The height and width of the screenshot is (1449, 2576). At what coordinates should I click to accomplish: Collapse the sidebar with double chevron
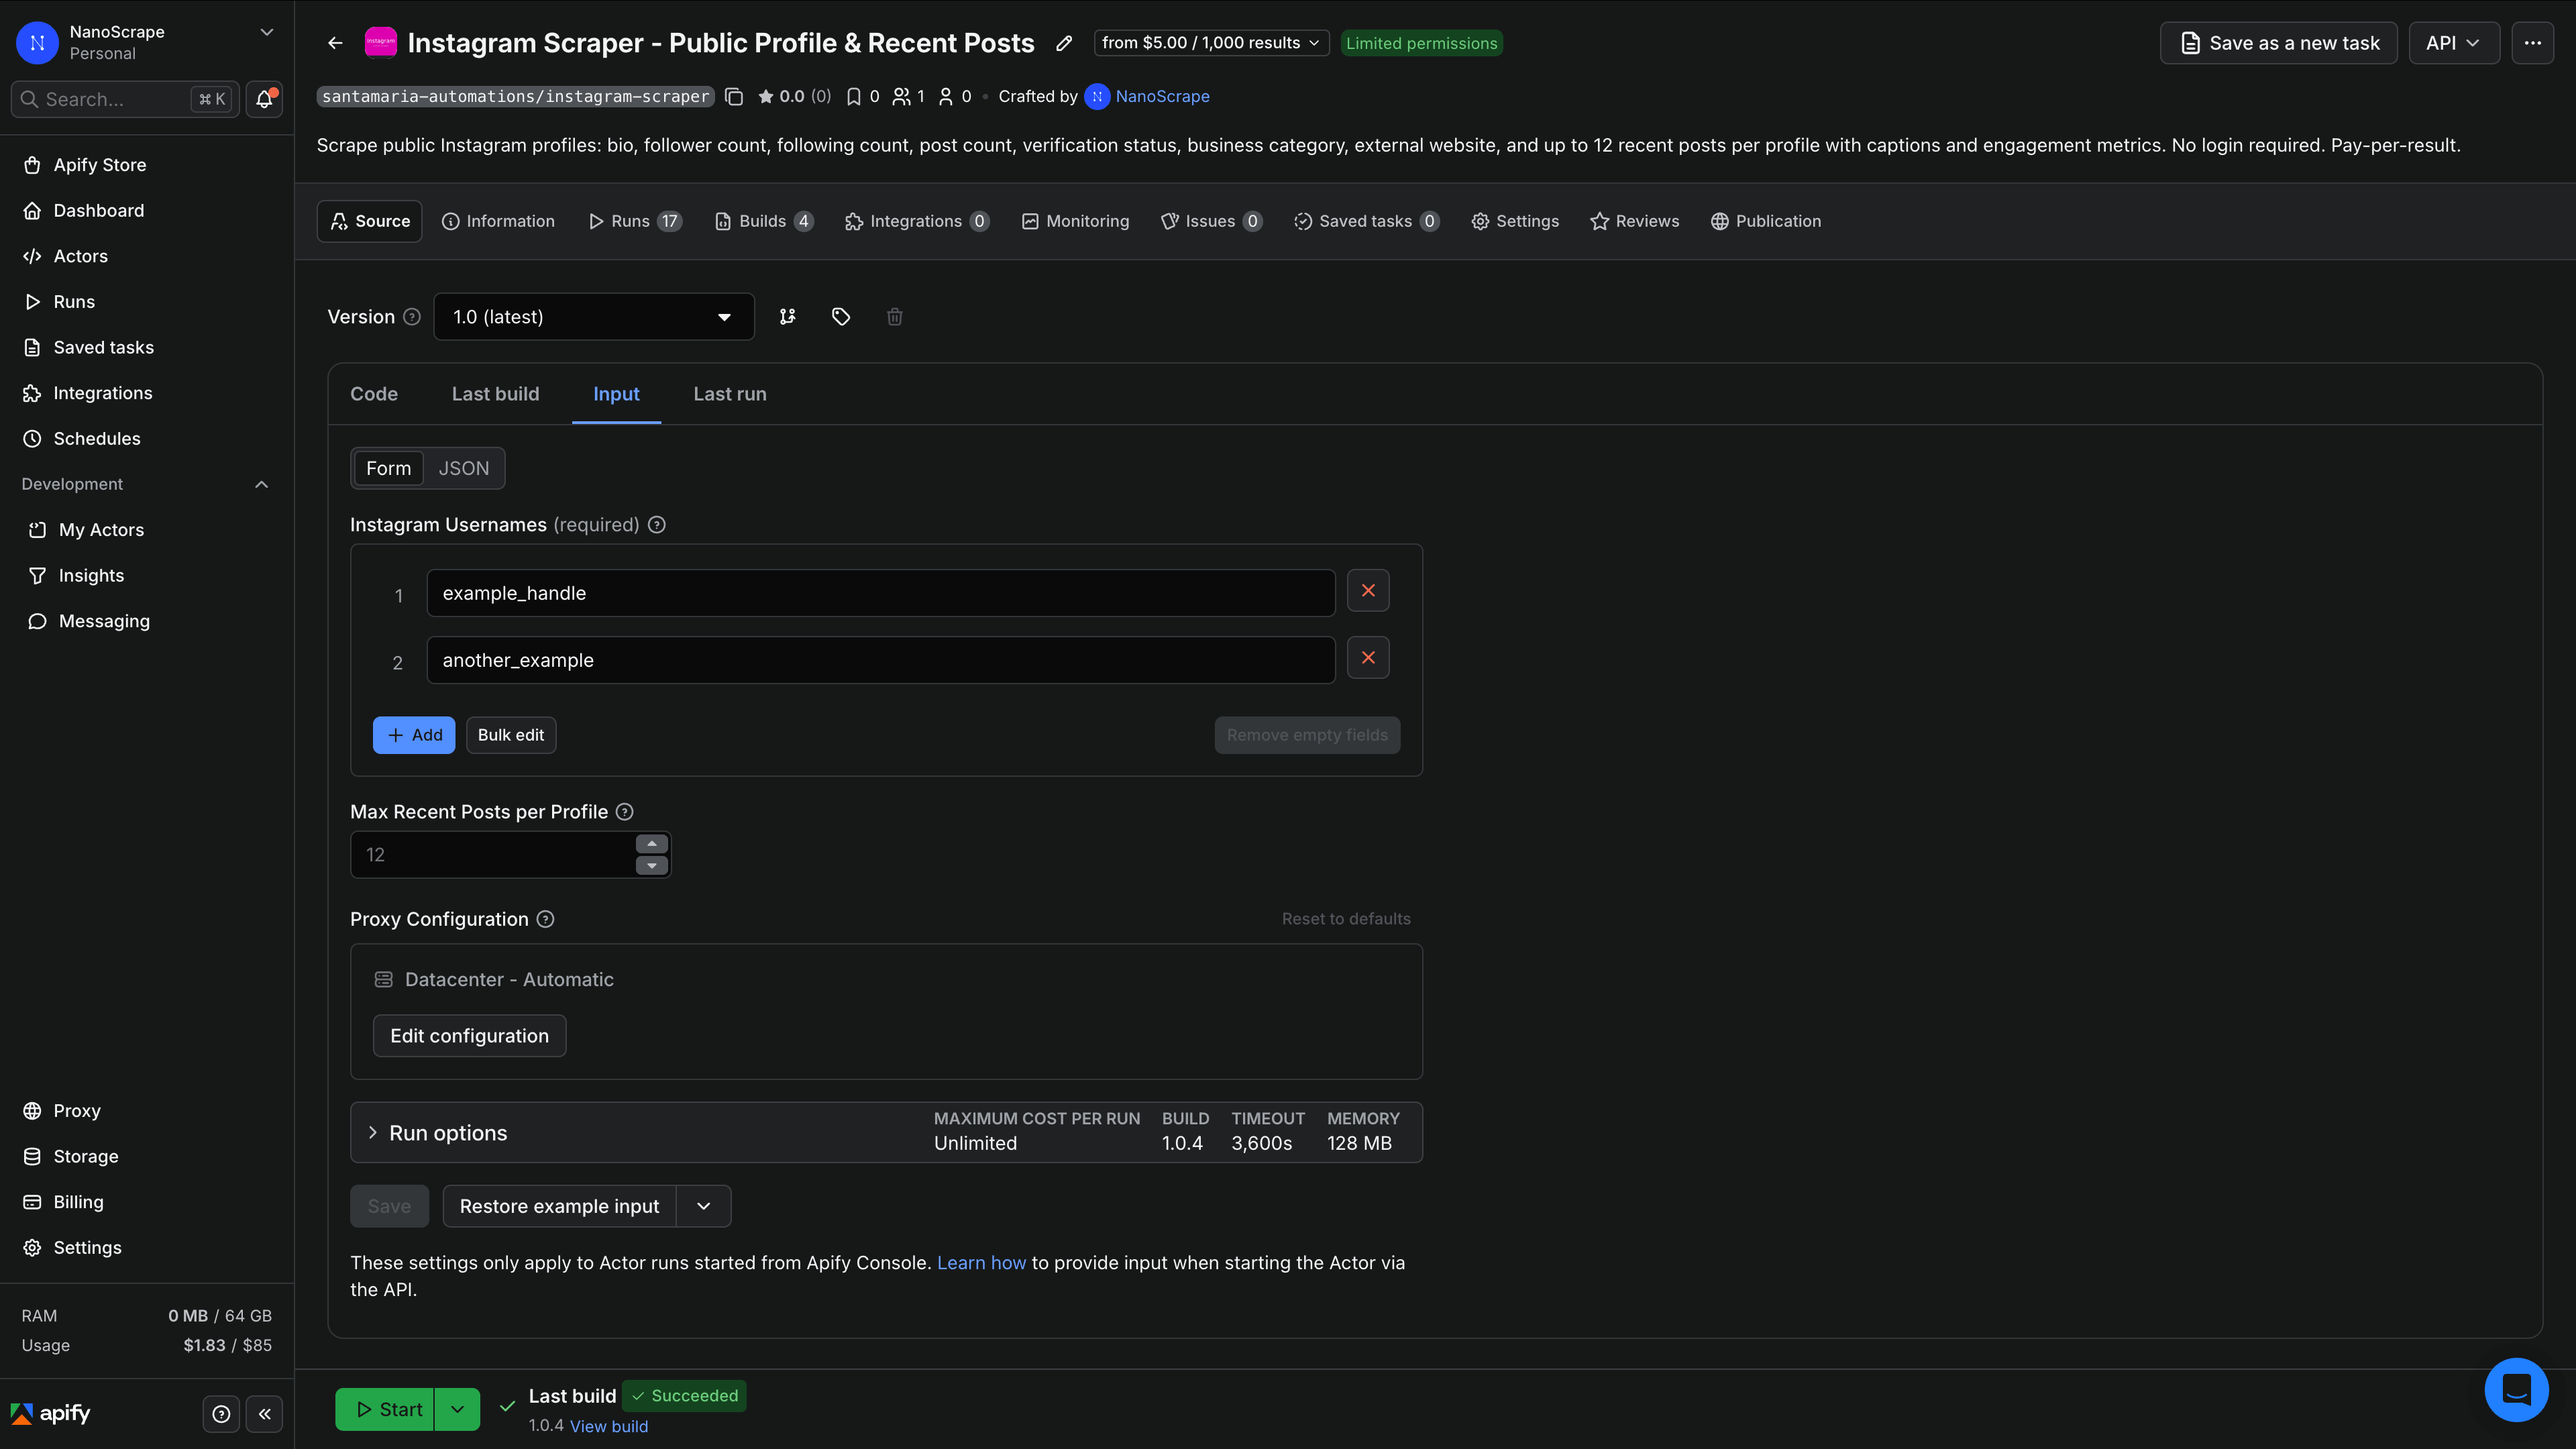pos(265,1414)
